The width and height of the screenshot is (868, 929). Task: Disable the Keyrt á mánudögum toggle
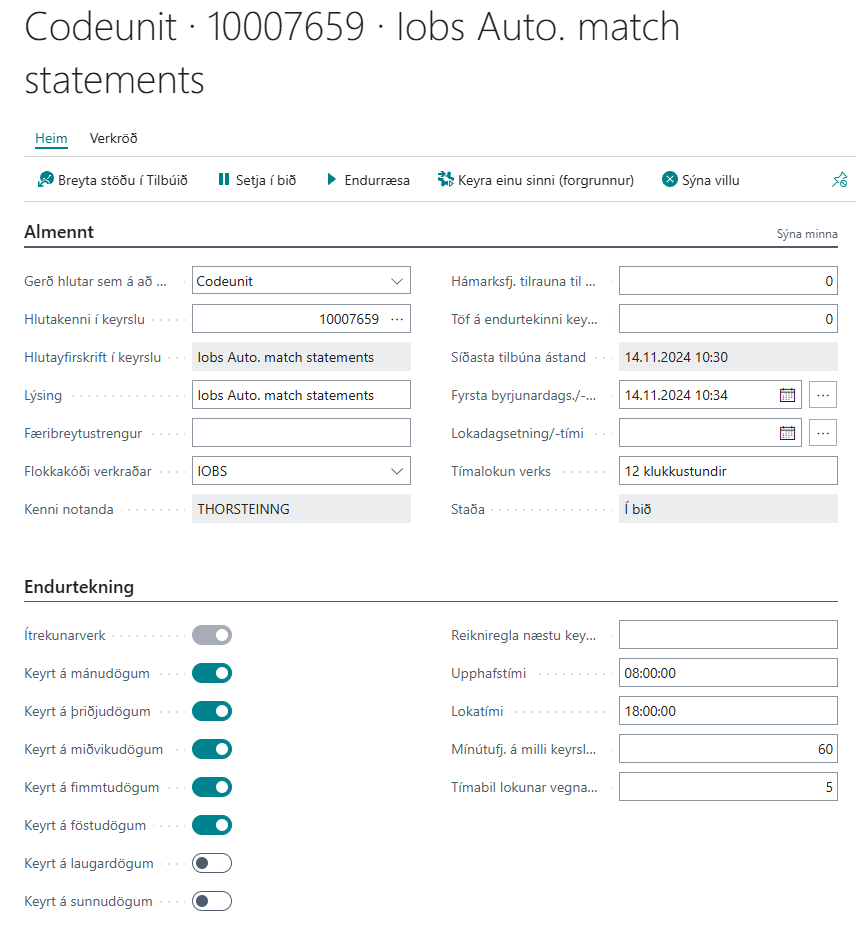(212, 673)
